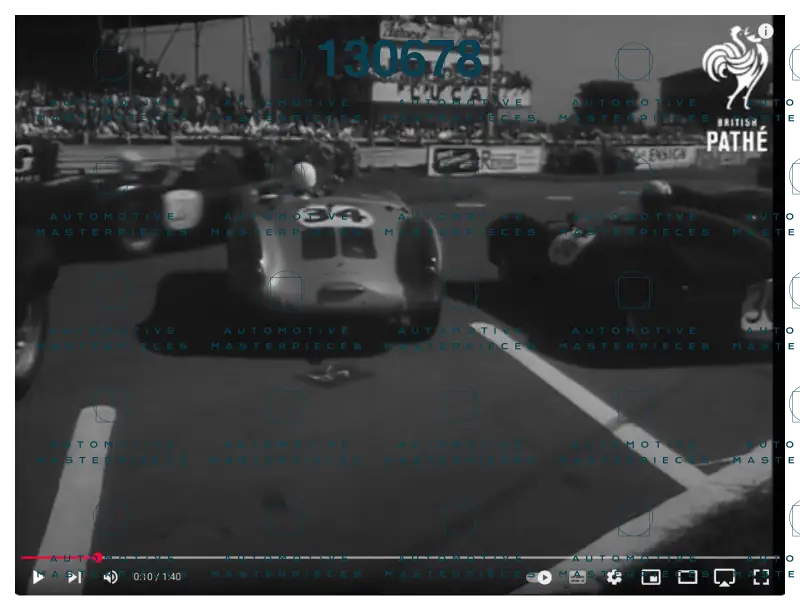Toggle subtitles/closed captions
Screen dimensions: 800x612
point(577,577)
